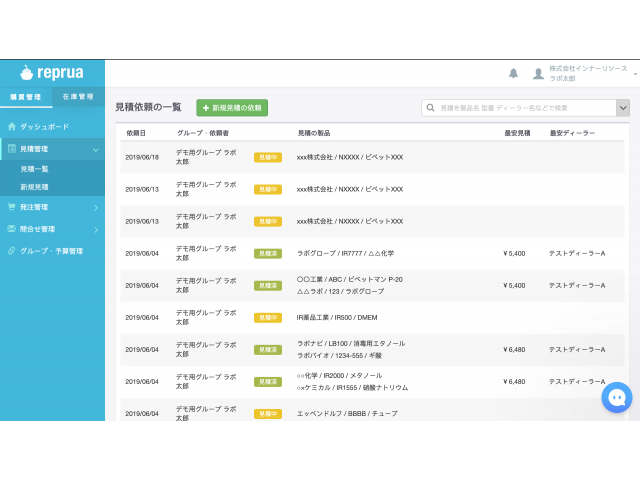Open the search filter dropdown arrow
This screenshot has width=640, height=480.
click(x=622, y=107)
